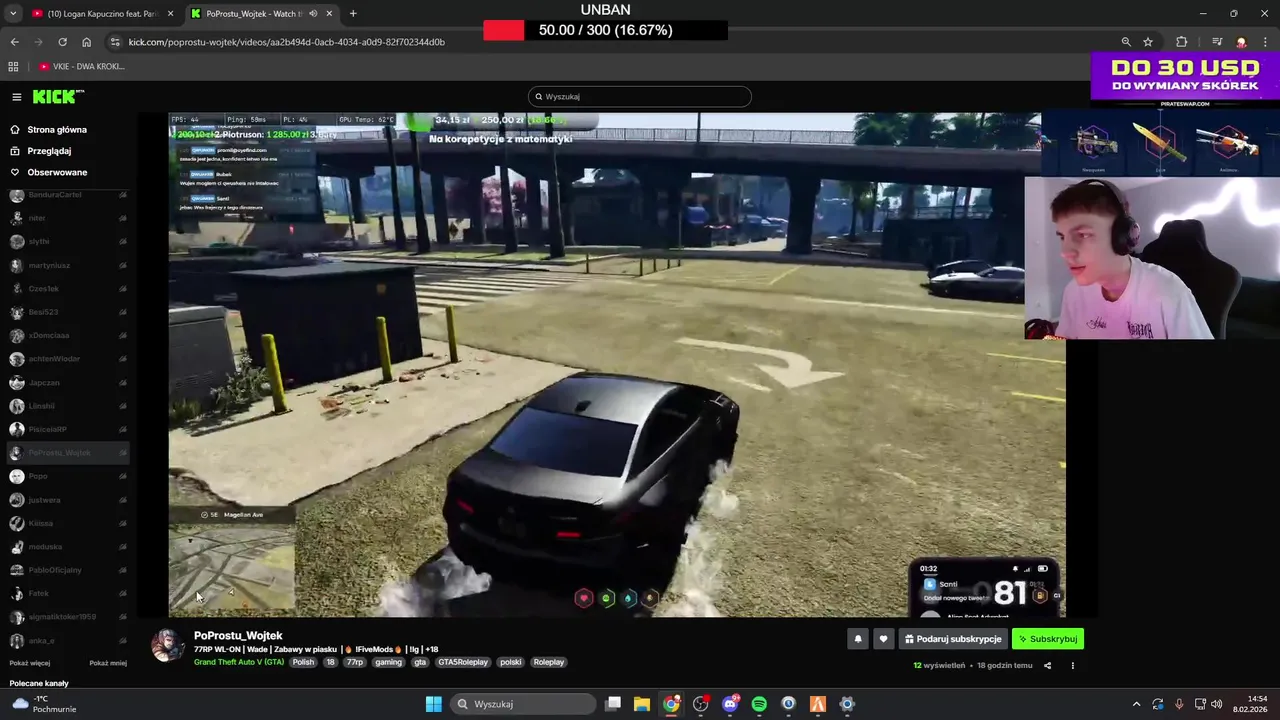Click Podaruj subskrypcje gift button
The height and width of the screenshot is (720, 1280).
pyautogui.click(x=953, y=639)
